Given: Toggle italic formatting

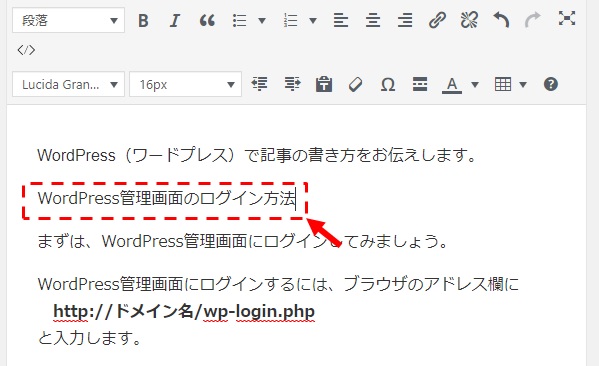Looking at the screenshot, I should click(x=175, y=20).
